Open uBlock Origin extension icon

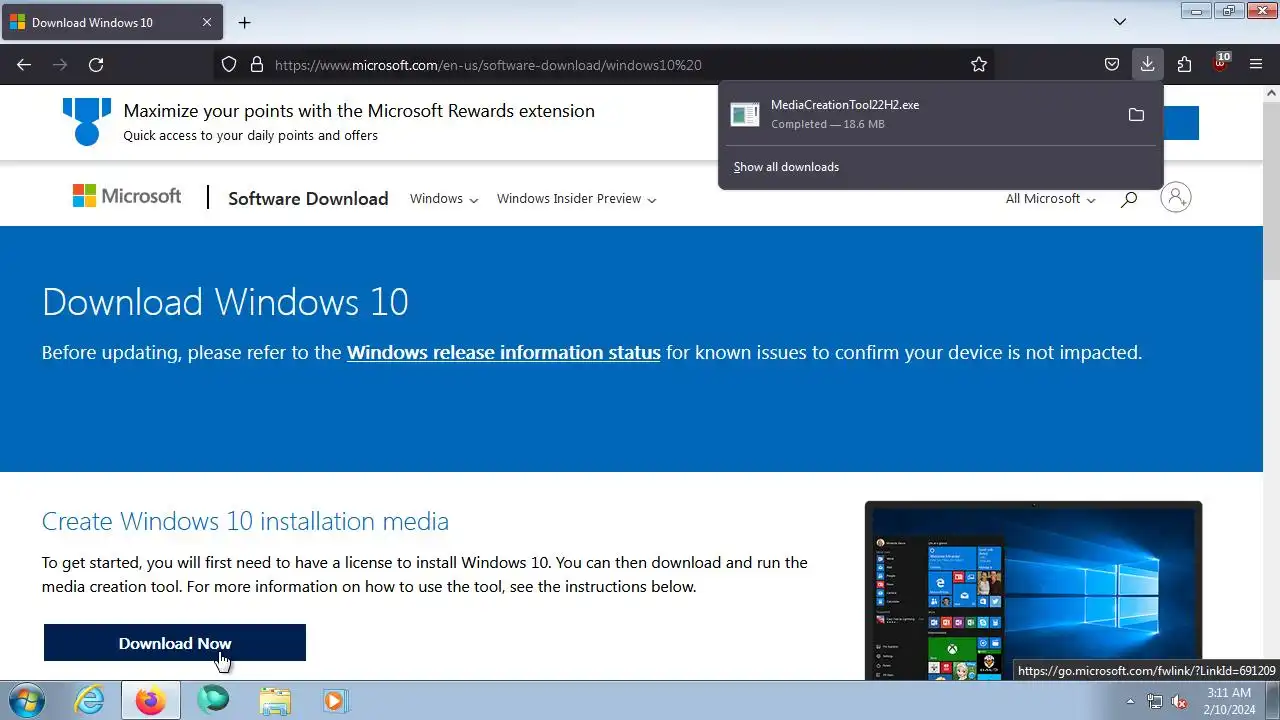click(x=1220, y=63)
